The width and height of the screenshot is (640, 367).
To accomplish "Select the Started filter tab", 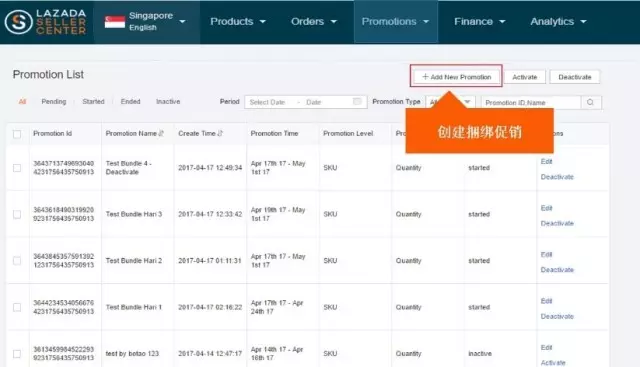I will [x=93, y=101].
